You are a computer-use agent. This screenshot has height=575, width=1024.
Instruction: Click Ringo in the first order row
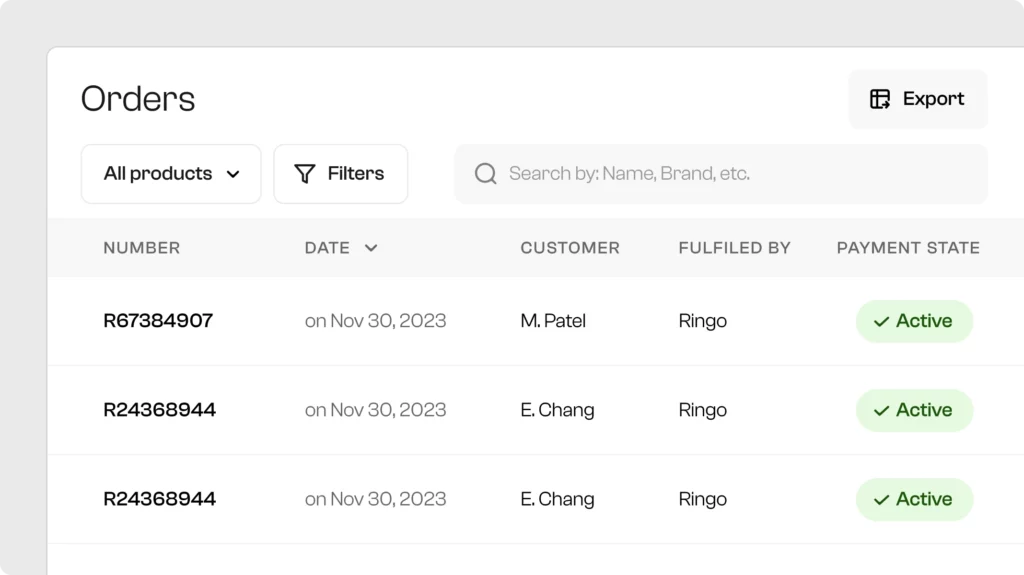click(702, 321)
